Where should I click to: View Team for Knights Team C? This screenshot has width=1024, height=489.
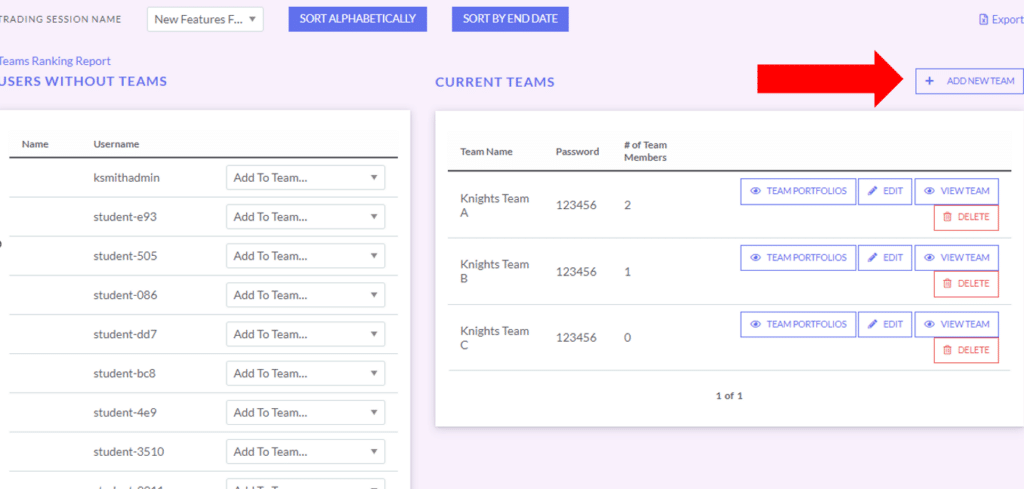point(957,324)
